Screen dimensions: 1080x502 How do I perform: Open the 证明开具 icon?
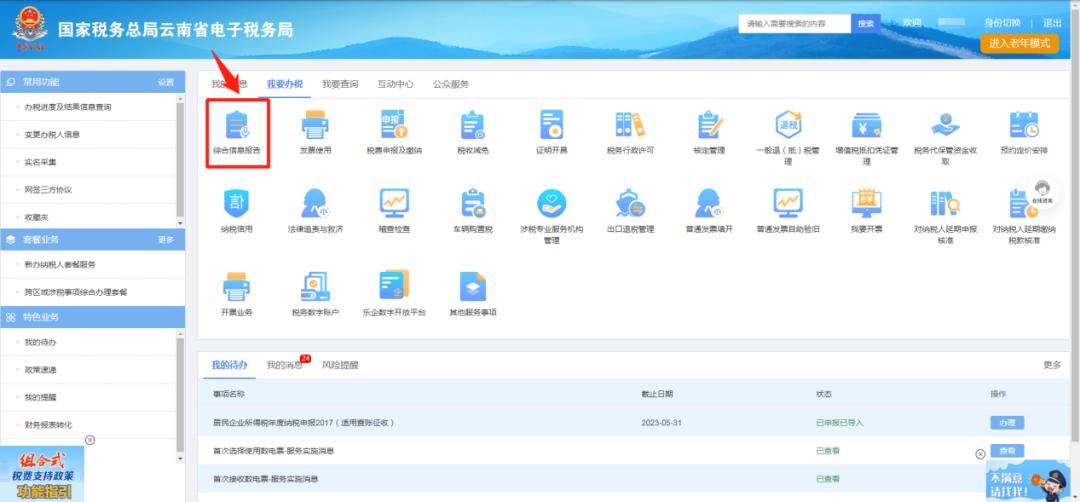click(x=551, y=125)
